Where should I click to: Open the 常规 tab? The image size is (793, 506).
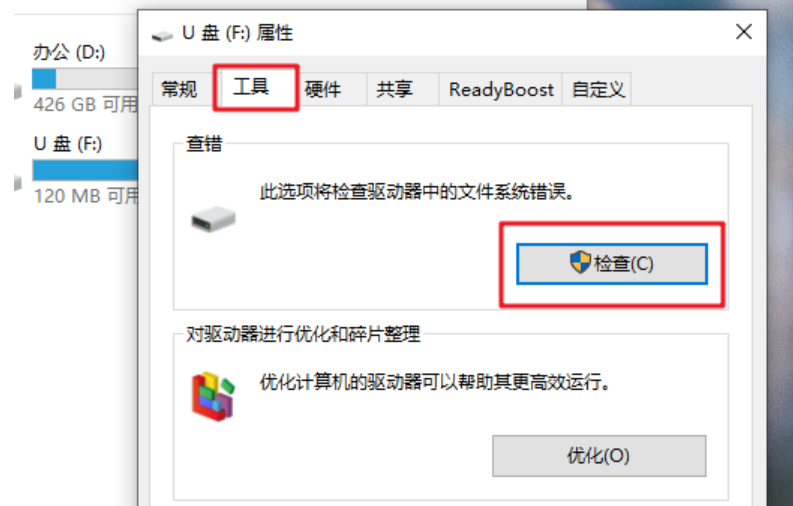pyautogui.click(x=179, y=89)
